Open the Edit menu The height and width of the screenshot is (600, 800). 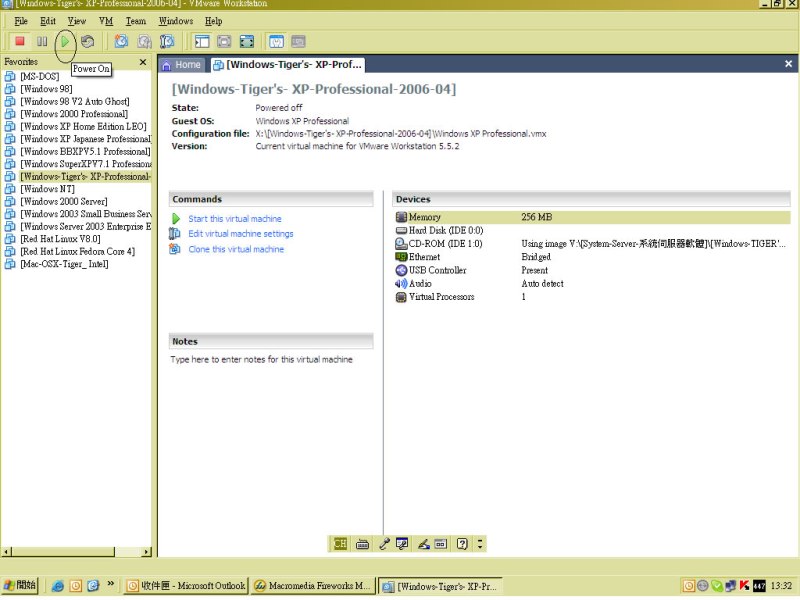pos(48,21)
